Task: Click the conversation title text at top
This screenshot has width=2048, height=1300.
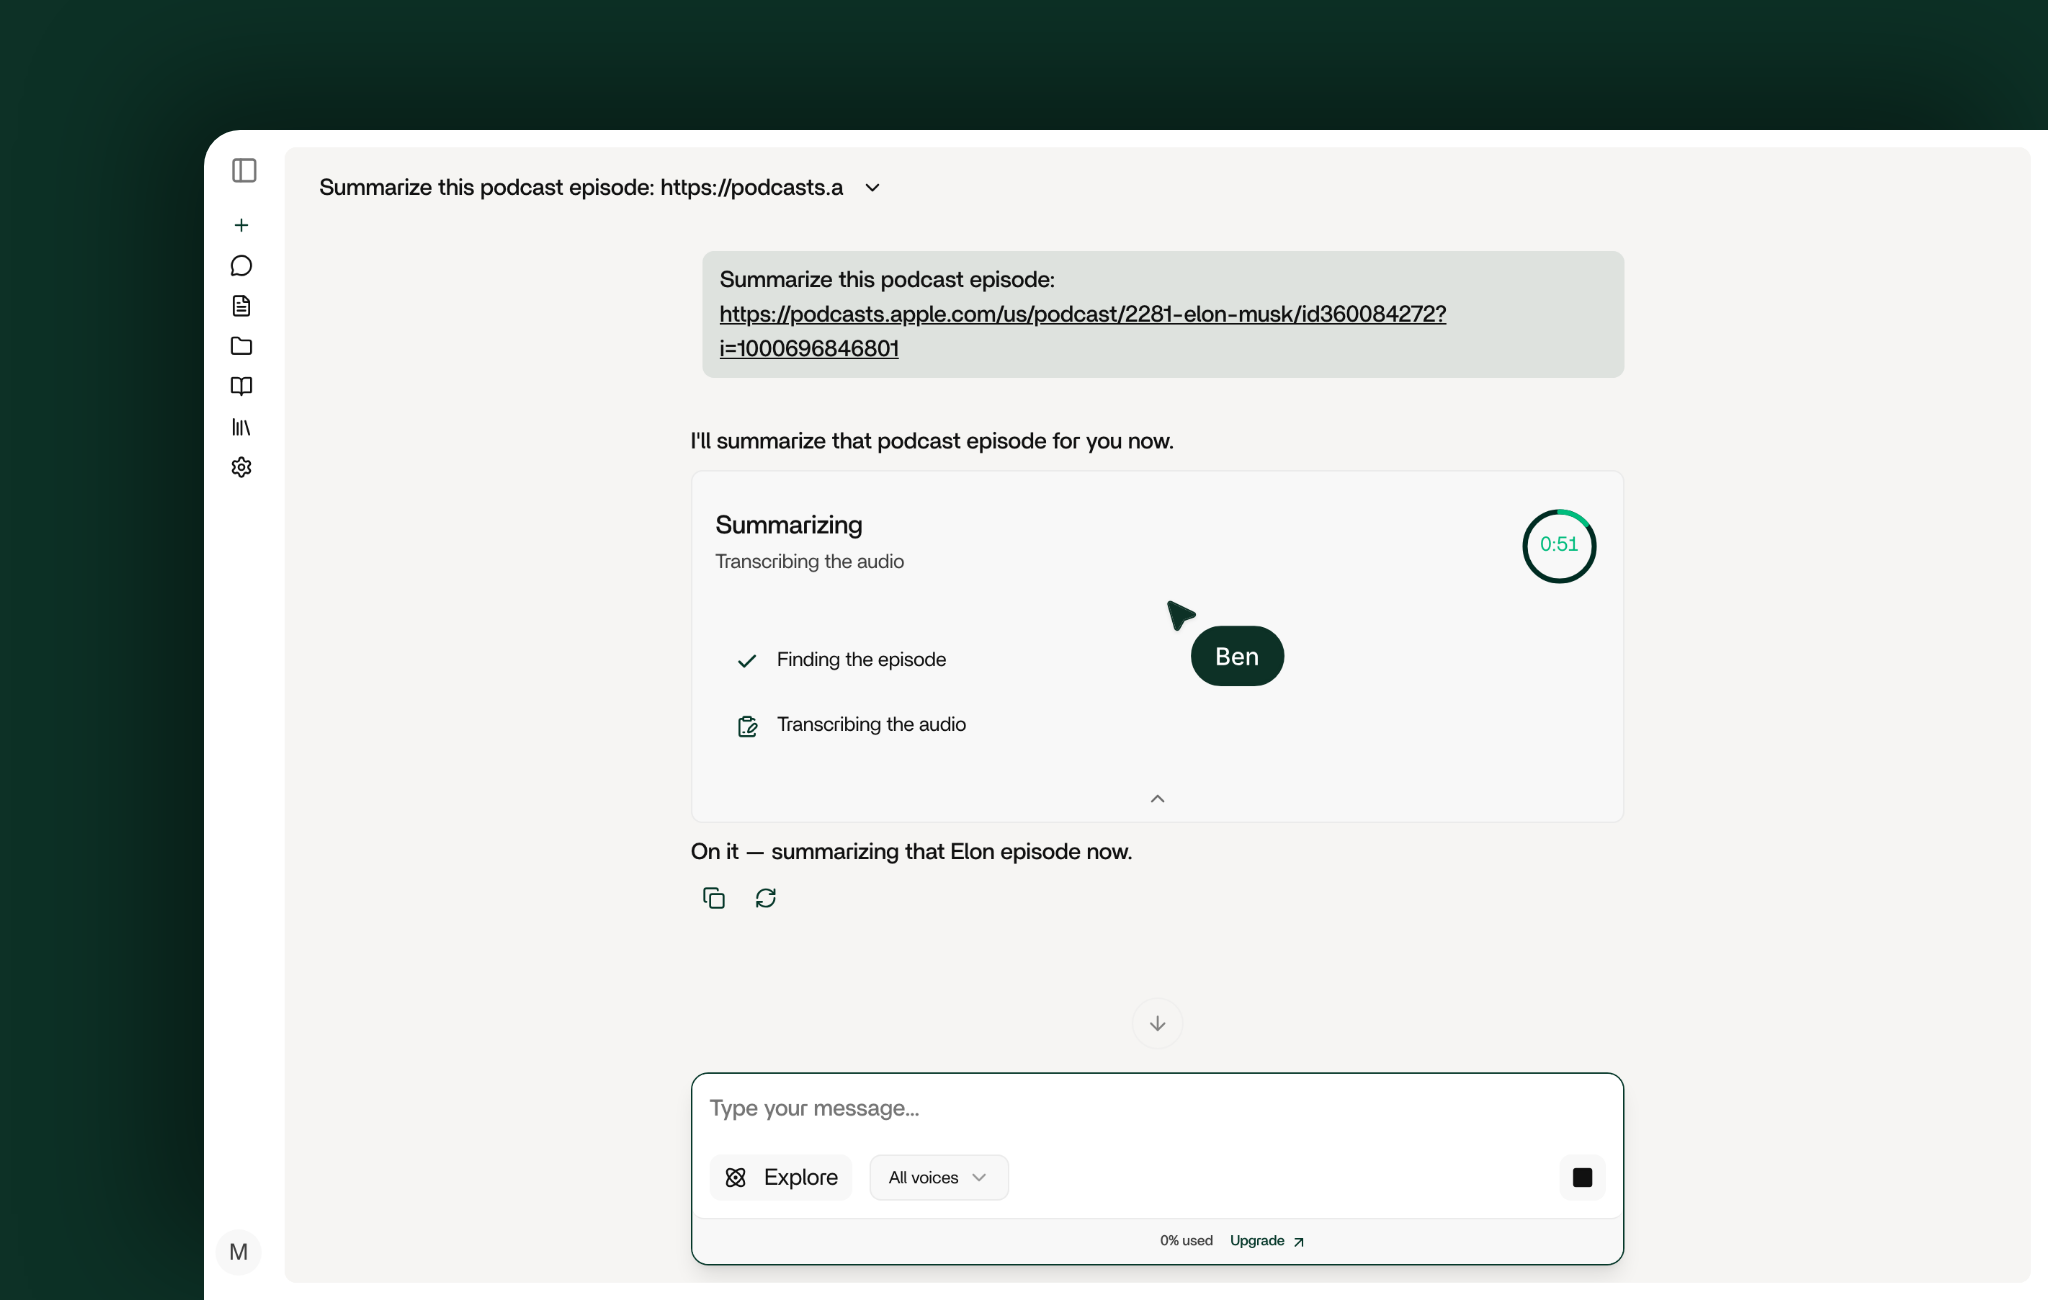Action: (581, 188)
